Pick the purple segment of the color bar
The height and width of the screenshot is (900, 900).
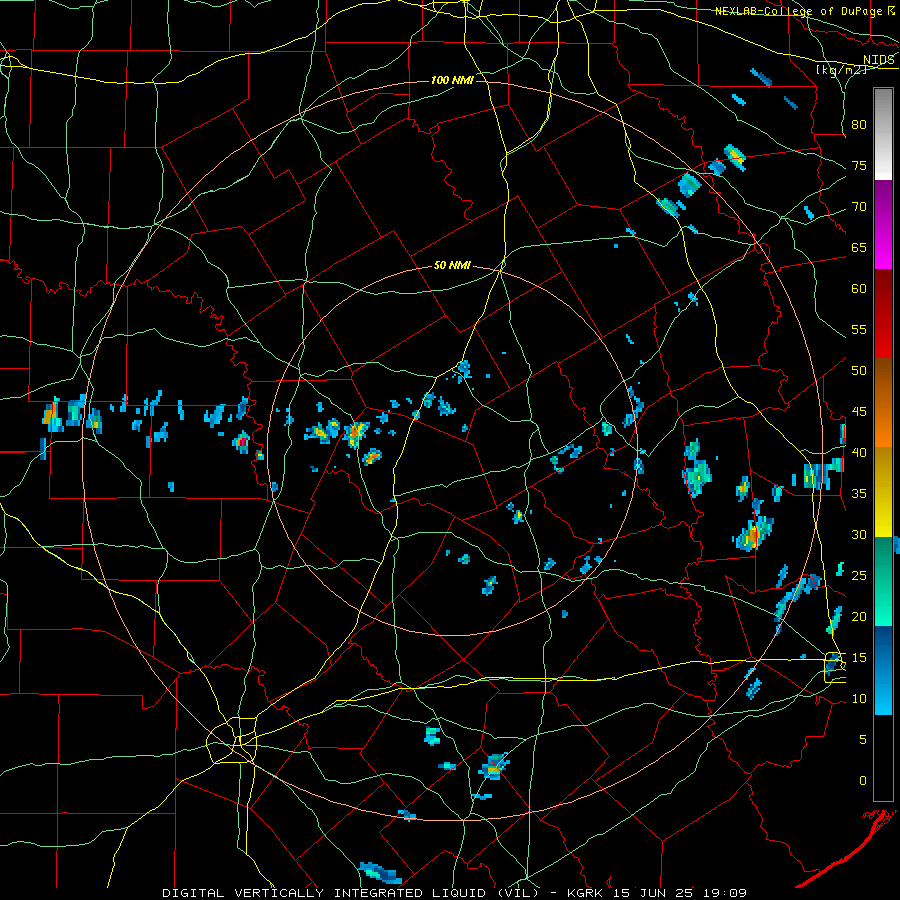tap(883, 224)
